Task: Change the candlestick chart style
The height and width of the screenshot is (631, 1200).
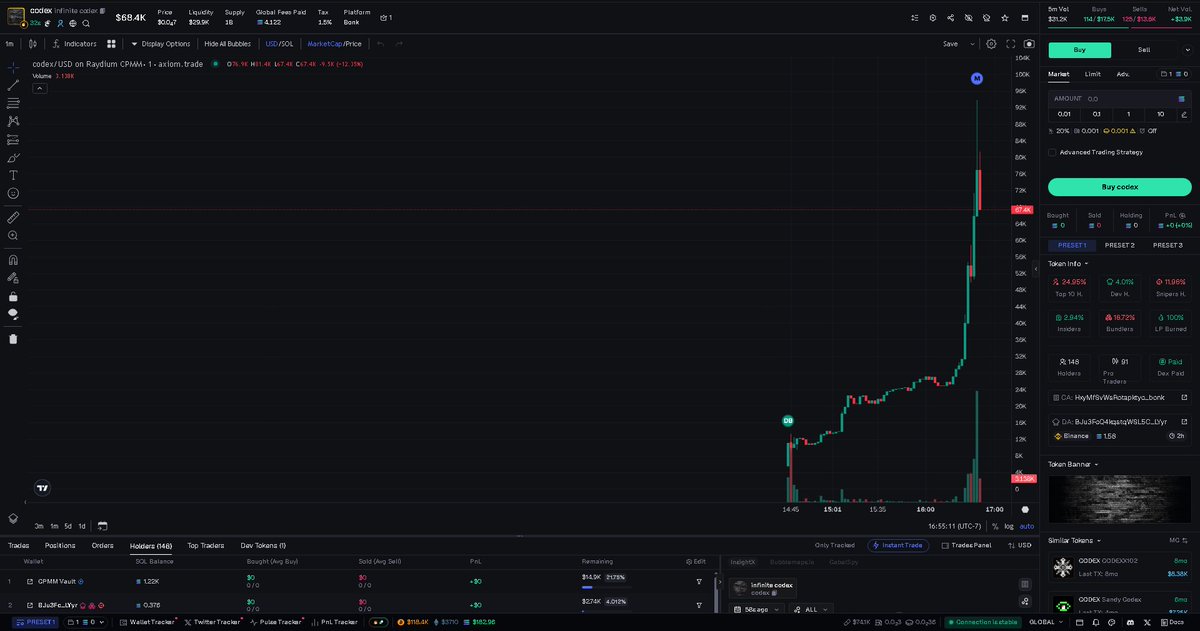Action: (x=33, y=44)
